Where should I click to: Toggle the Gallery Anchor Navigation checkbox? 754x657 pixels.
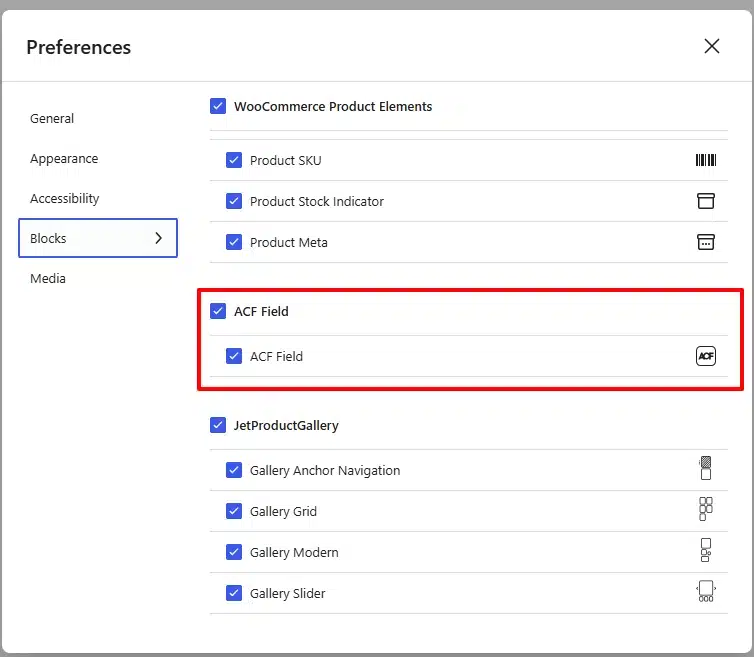coord(234,470)
